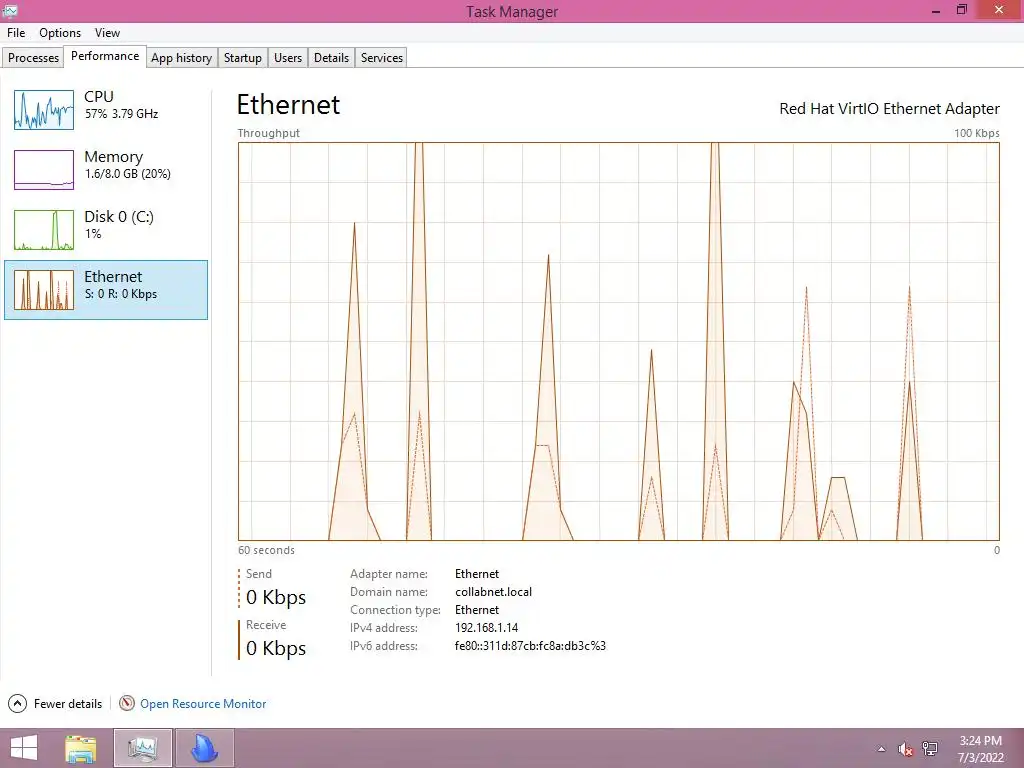Click the network tray icon
1024x768 pixels.
click(x=930, y=749)
